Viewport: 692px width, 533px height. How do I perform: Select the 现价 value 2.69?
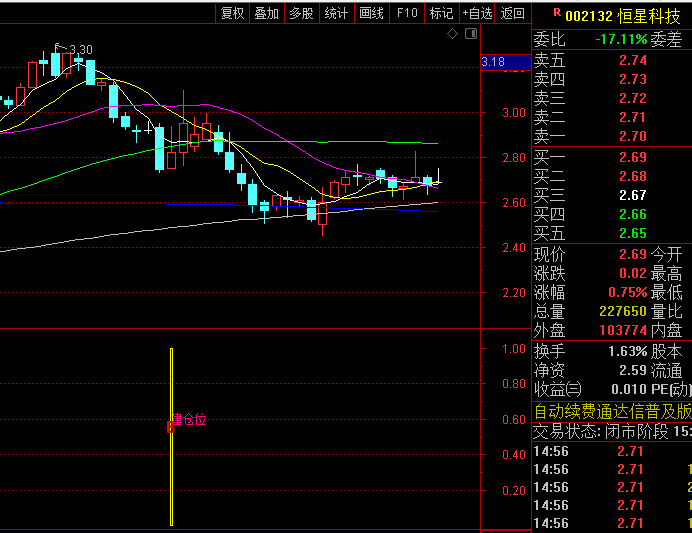[632, 254]
